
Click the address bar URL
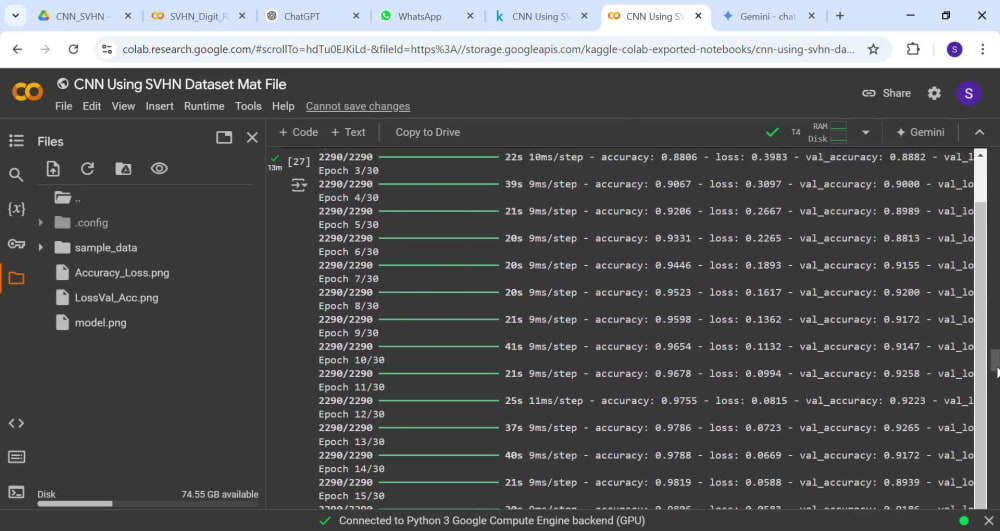(488, 49)
